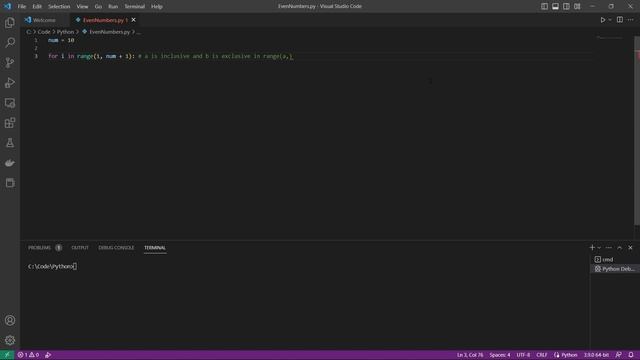Click line number 3 in gutter
The width and height of the screenshot is (640, 360).
(36, 56)
